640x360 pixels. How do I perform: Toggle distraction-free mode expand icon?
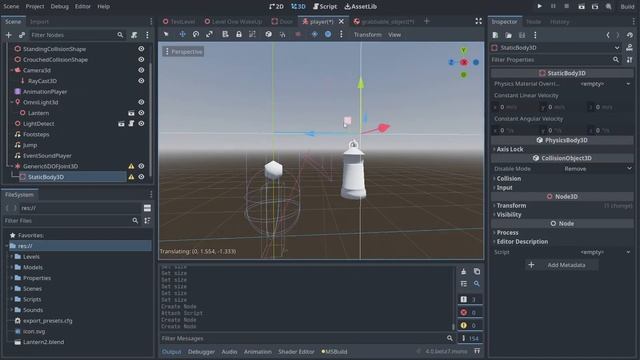pos(478,21)
